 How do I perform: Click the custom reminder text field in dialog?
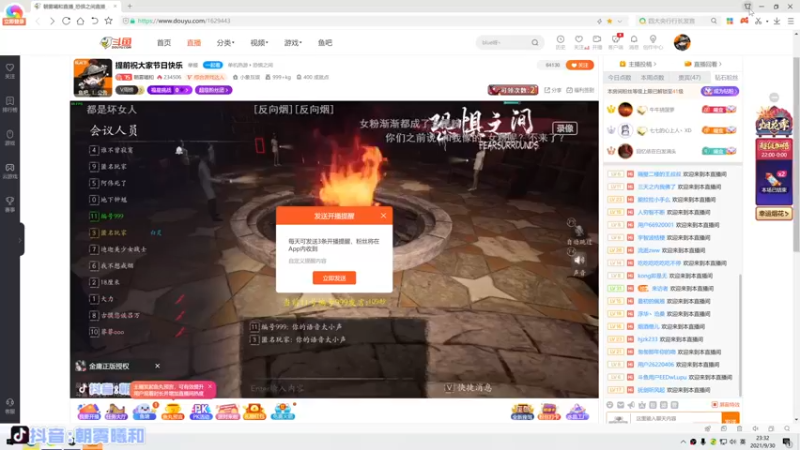point(334,261)
